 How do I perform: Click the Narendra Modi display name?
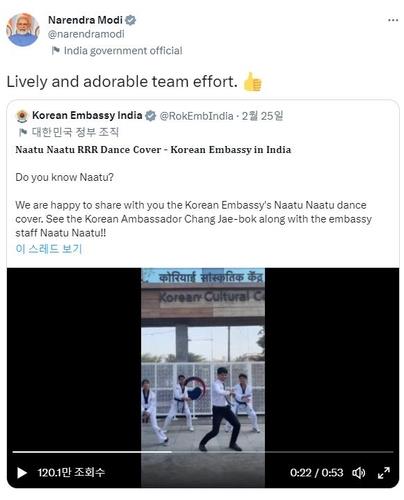85,20
